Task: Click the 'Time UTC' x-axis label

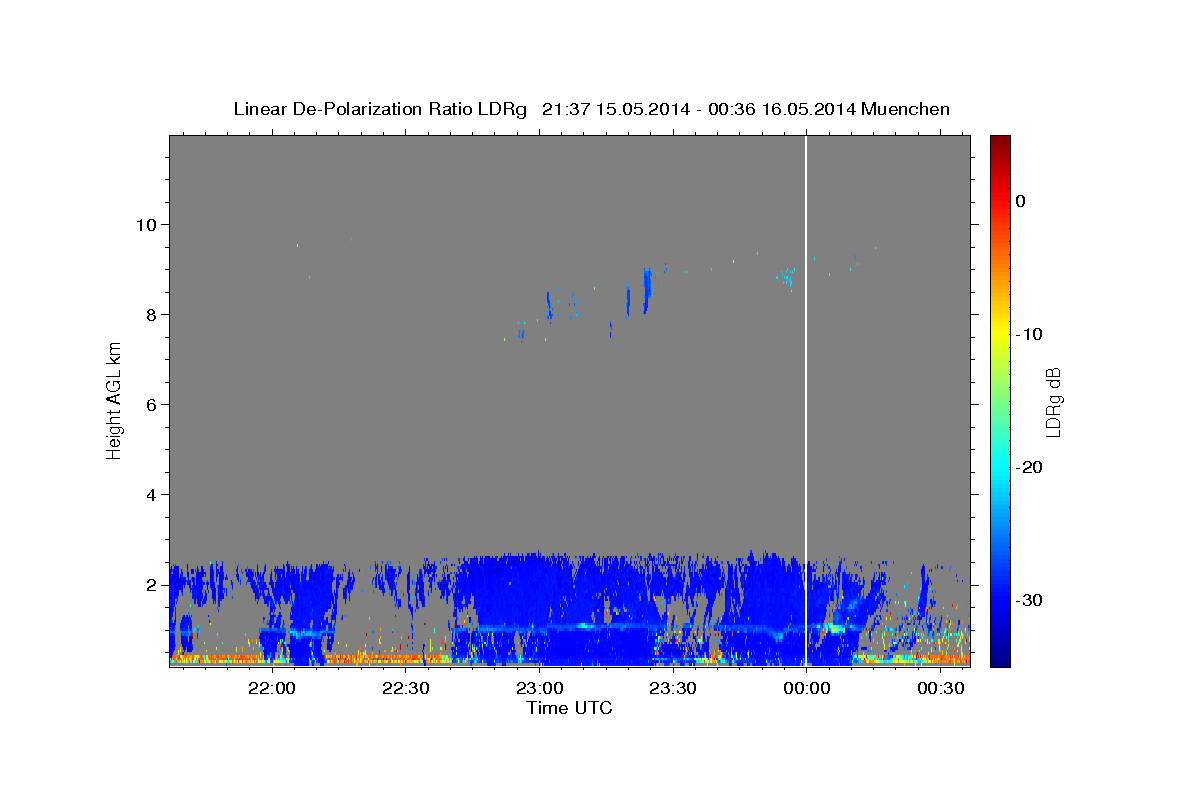Action: coord(569,708)
